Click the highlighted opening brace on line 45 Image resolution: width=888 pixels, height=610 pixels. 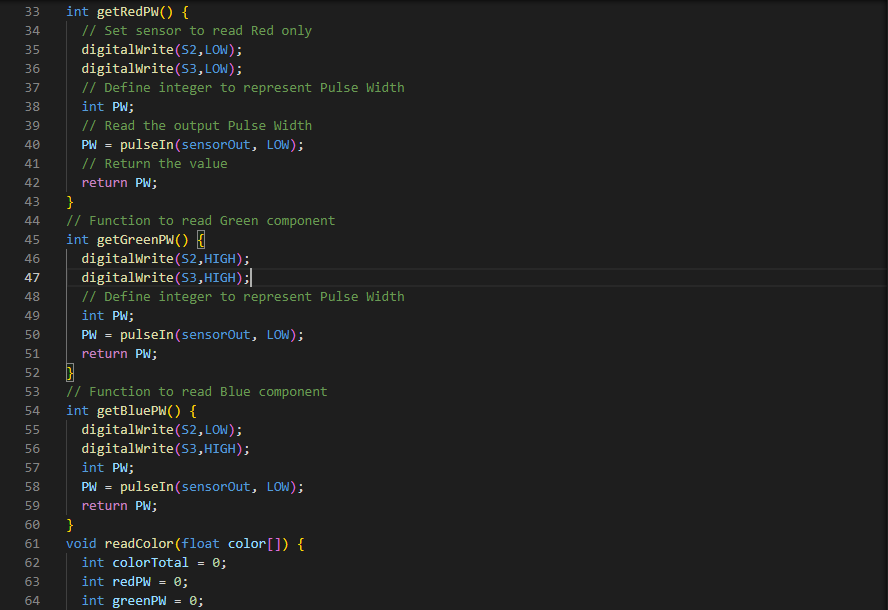click(201, 240)
